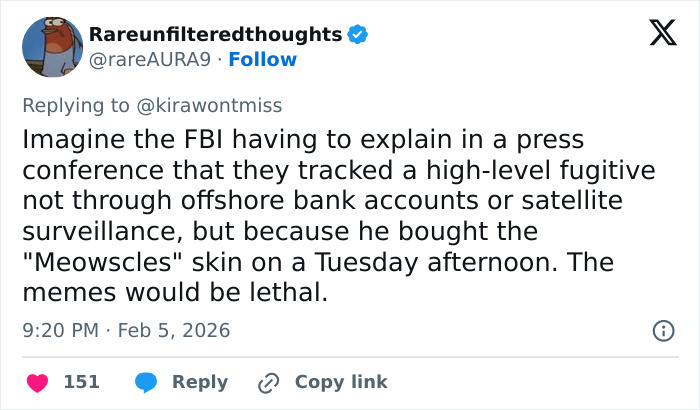Click the blue verified badge
Viewport: 700px width, 410px height.
click(358, 35)
